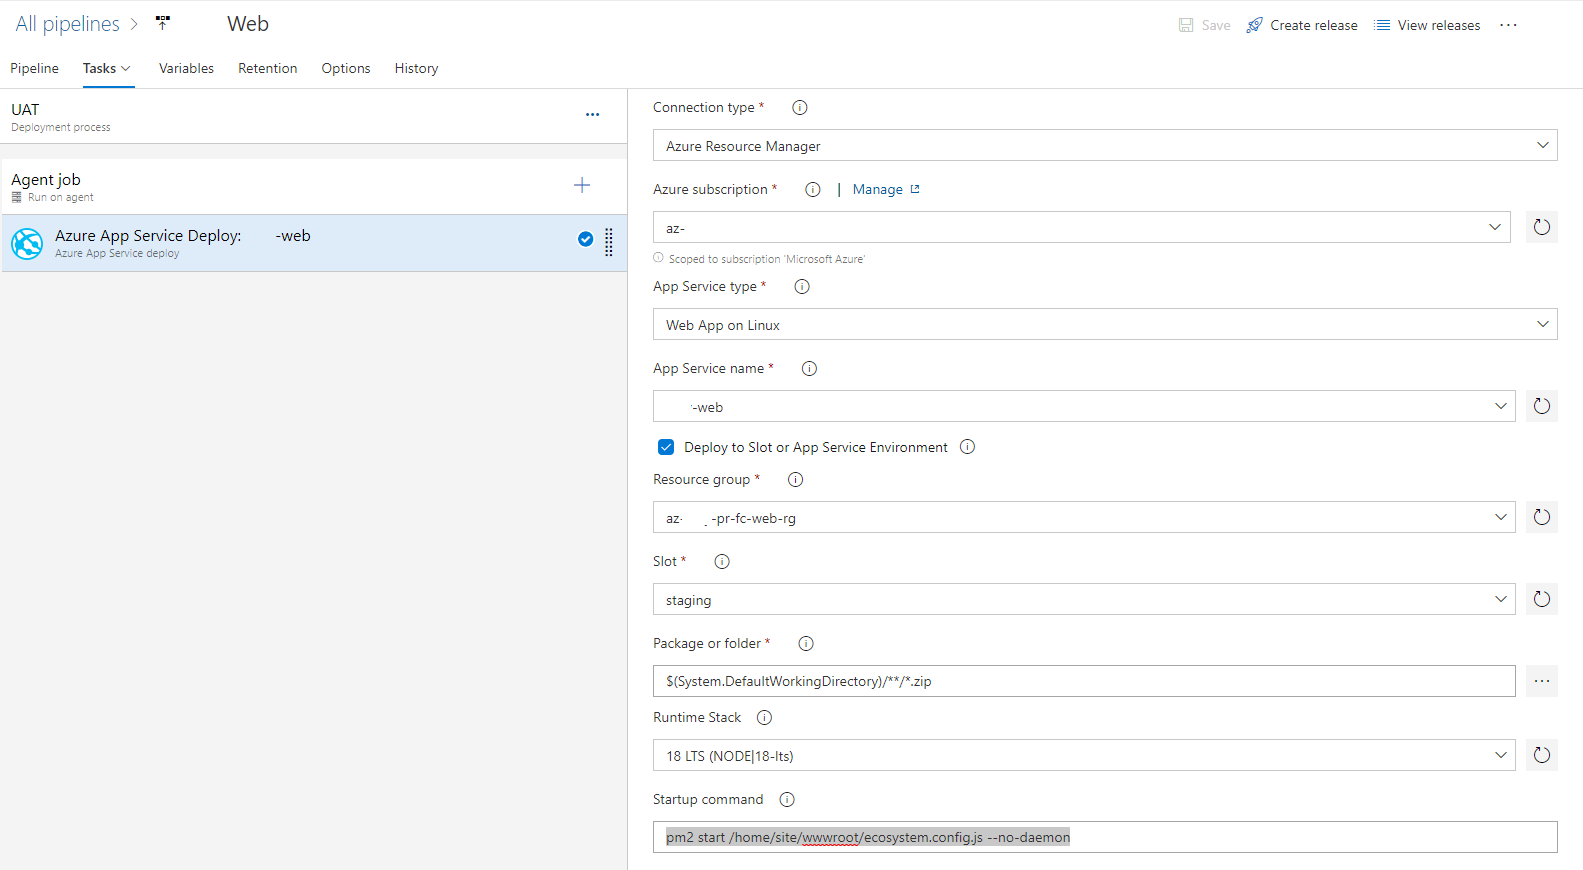Refresh the Azure subscription list
Screen dimensions: 1583x870
click(x=1542, y=227)
